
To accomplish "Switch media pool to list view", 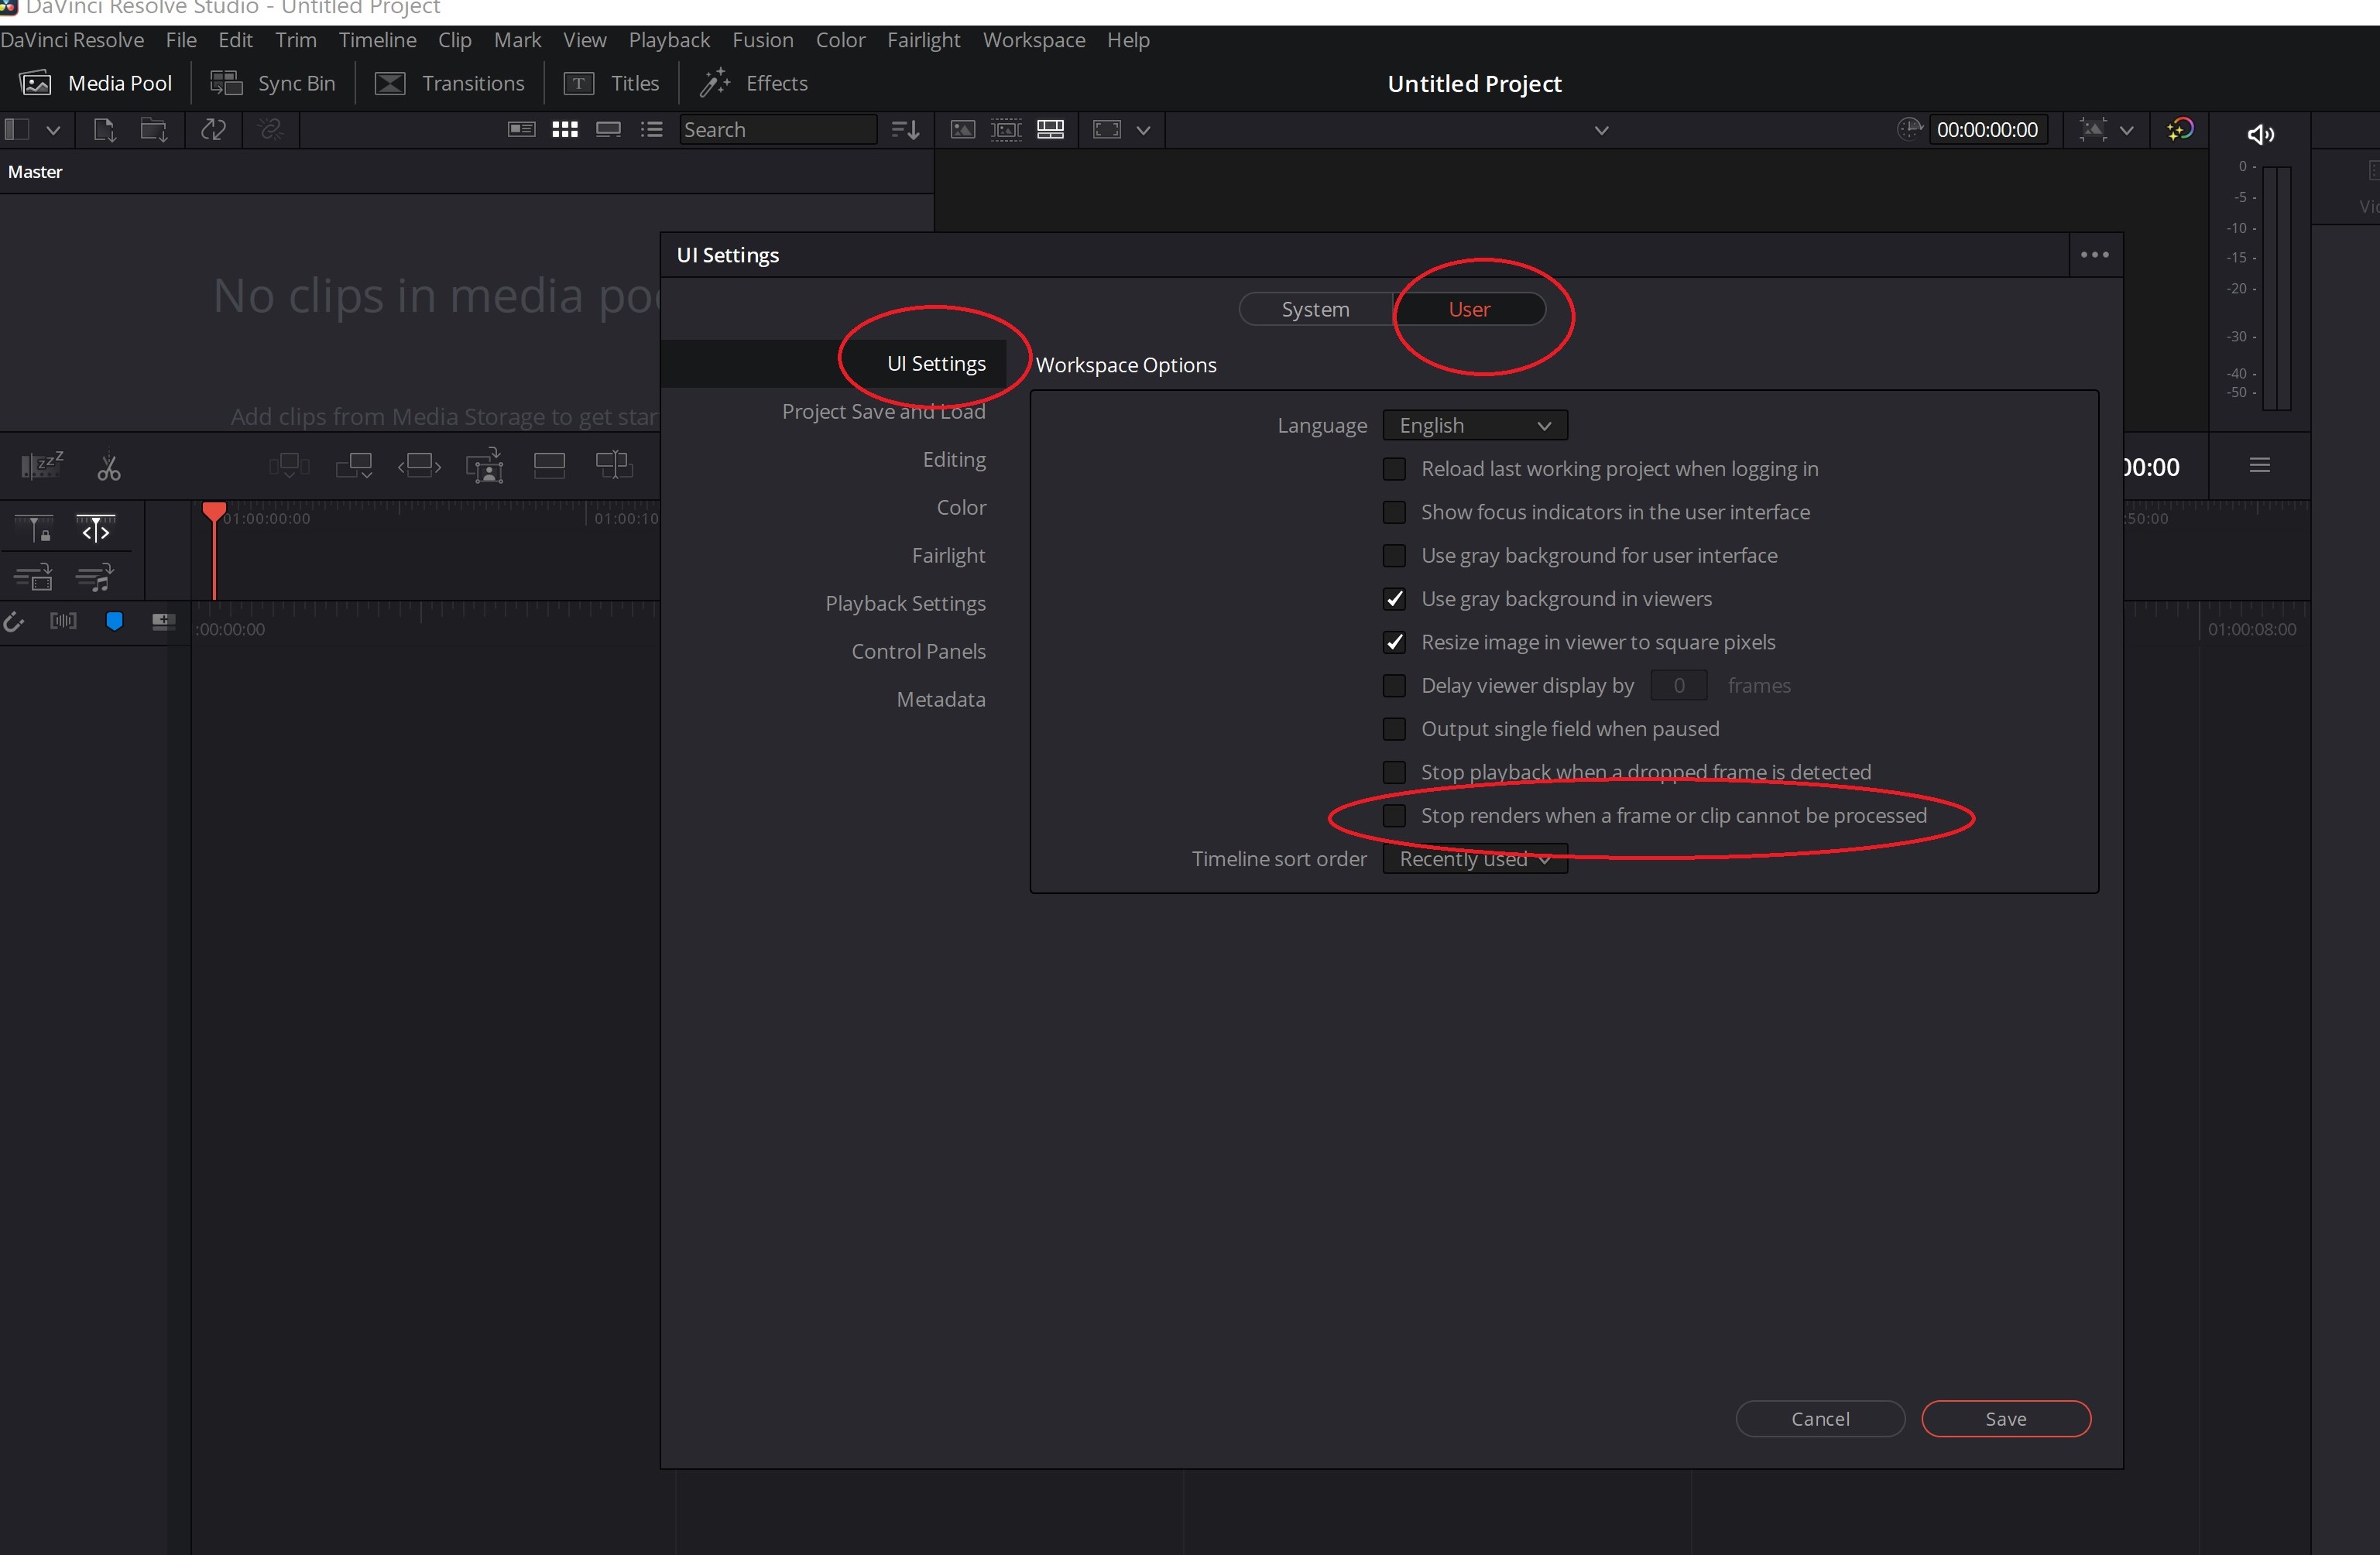I will tap(652, 129).
